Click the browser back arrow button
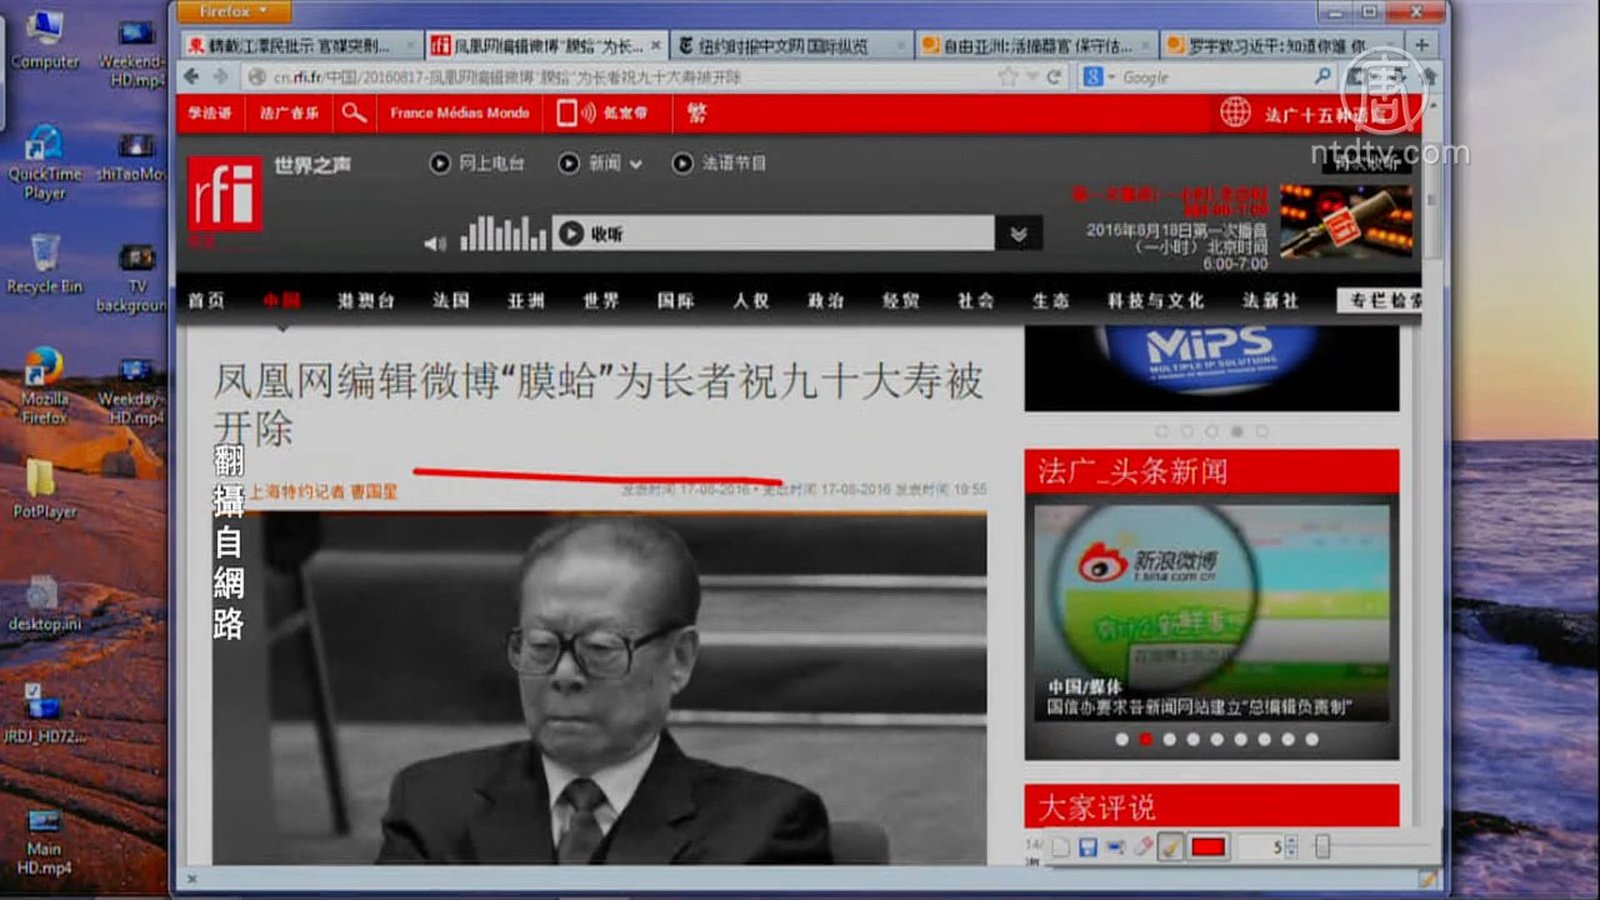This screenshot has height=900, width=1600. point(192,77)
